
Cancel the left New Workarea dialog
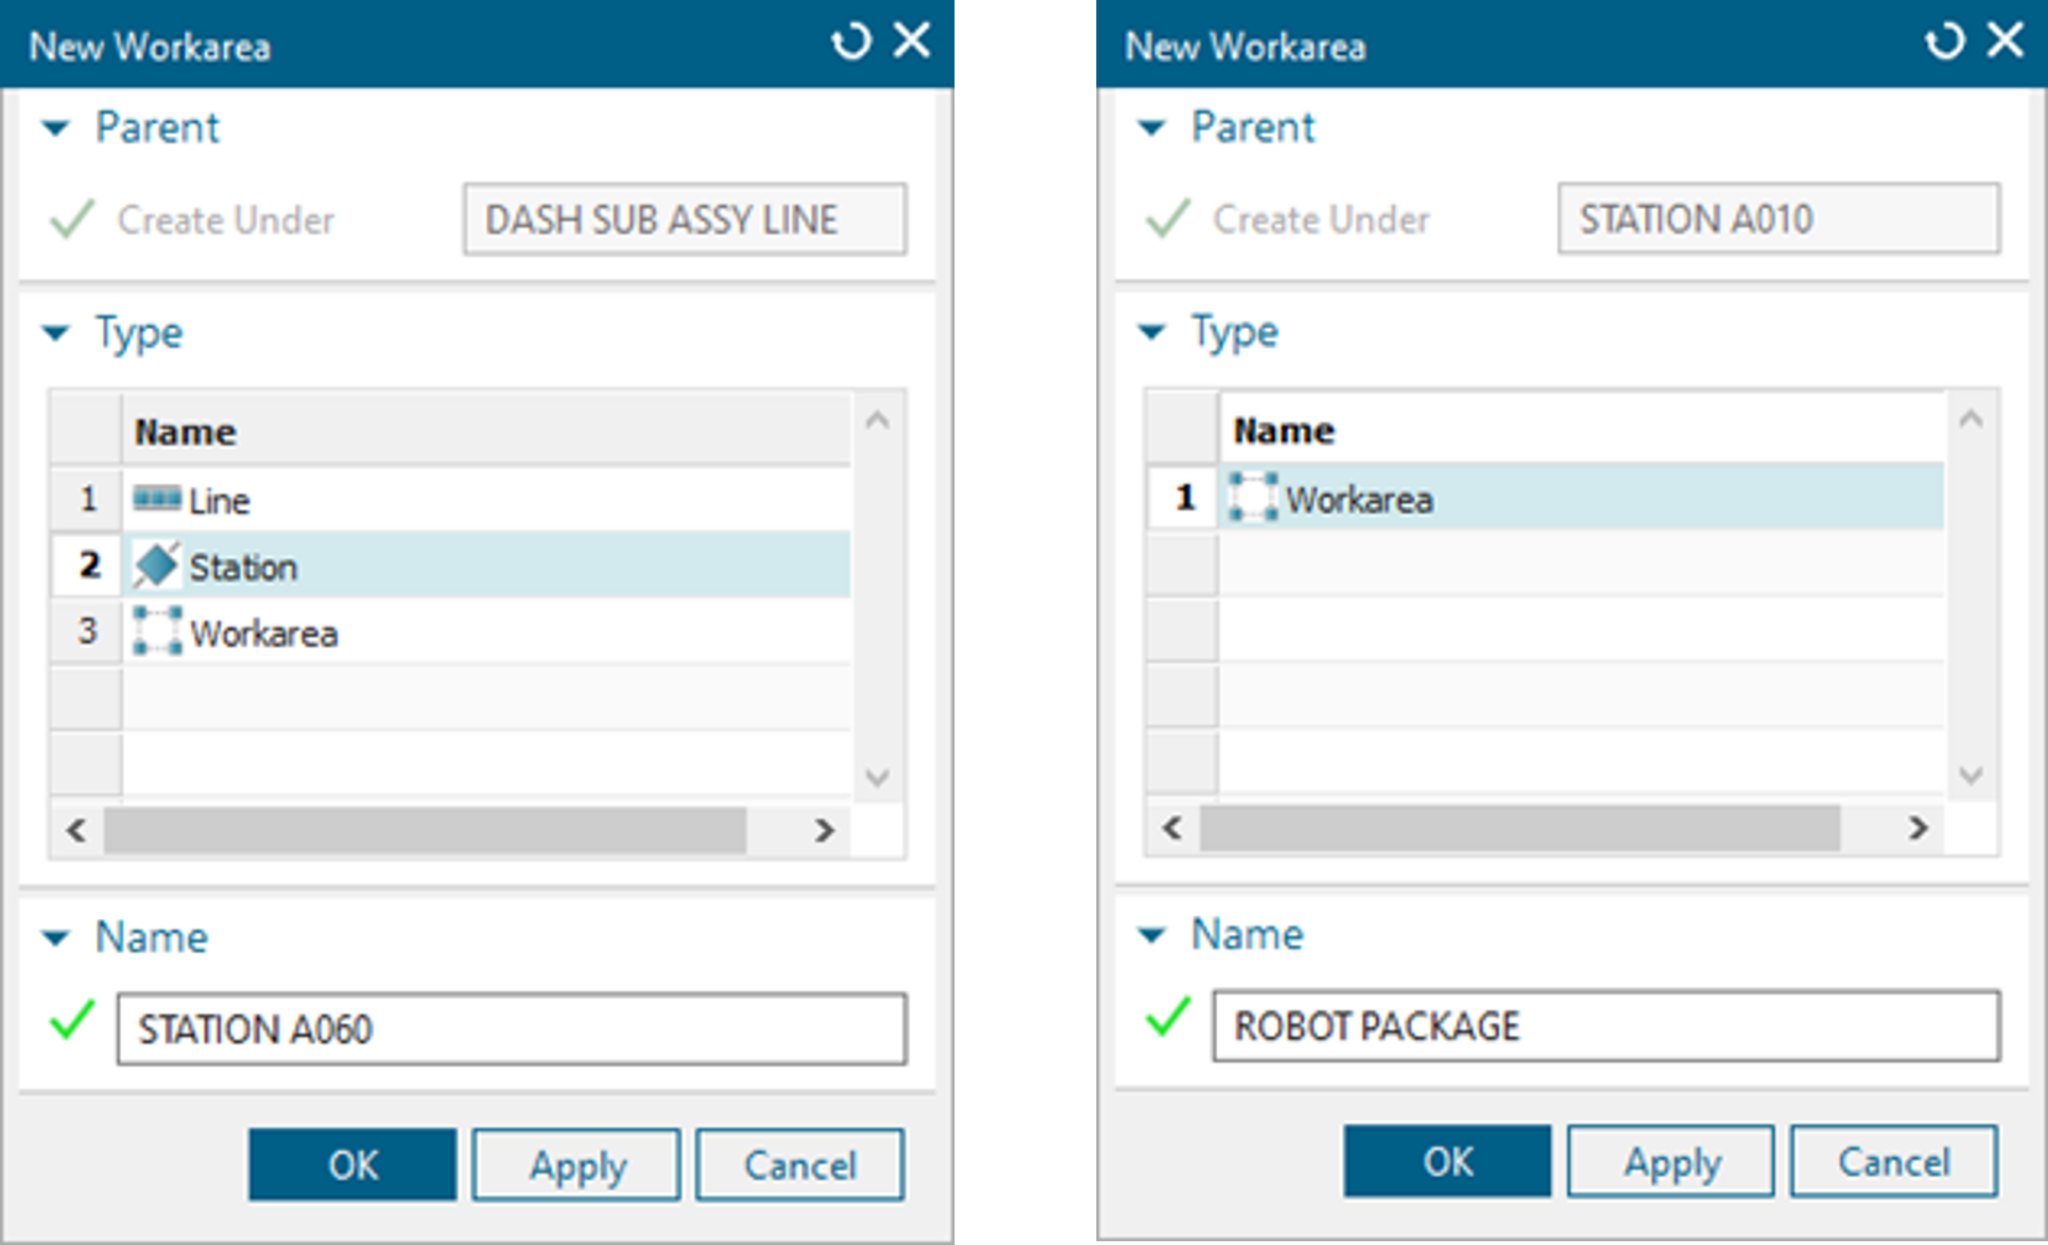(799, 1165)
